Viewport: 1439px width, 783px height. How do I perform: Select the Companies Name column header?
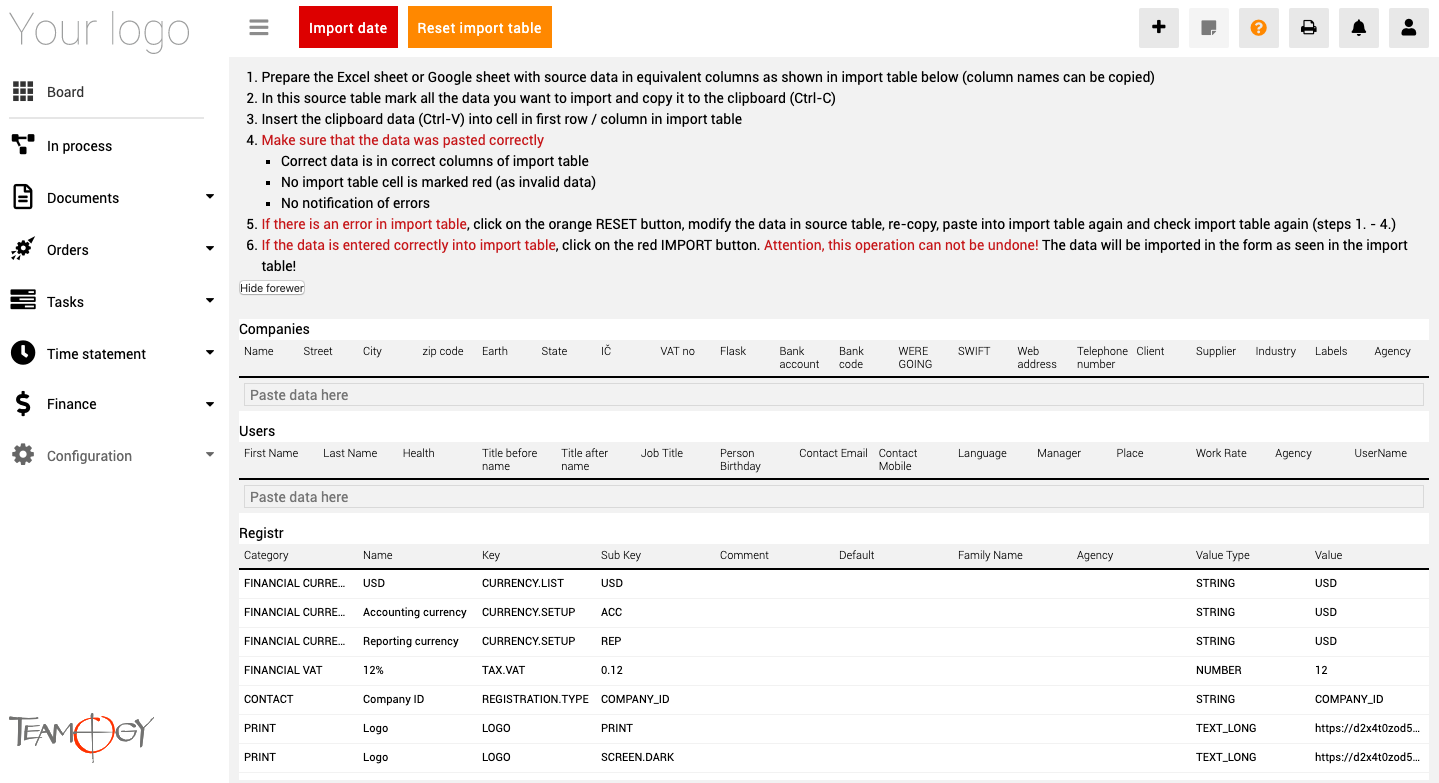(259, 351)
